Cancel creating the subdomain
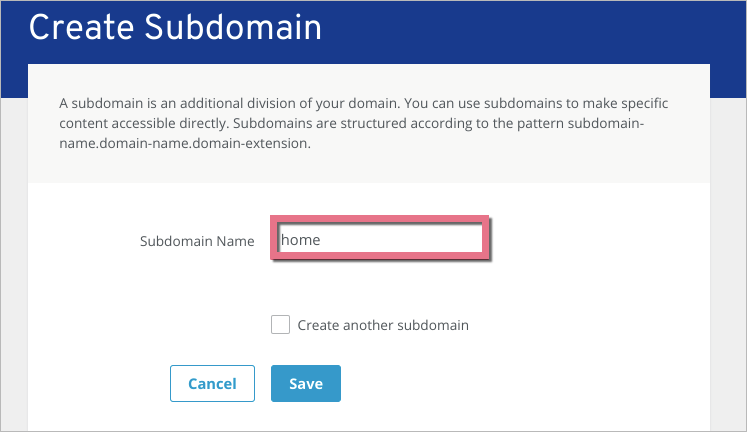The image size is (747, 432). click(212, 383)
